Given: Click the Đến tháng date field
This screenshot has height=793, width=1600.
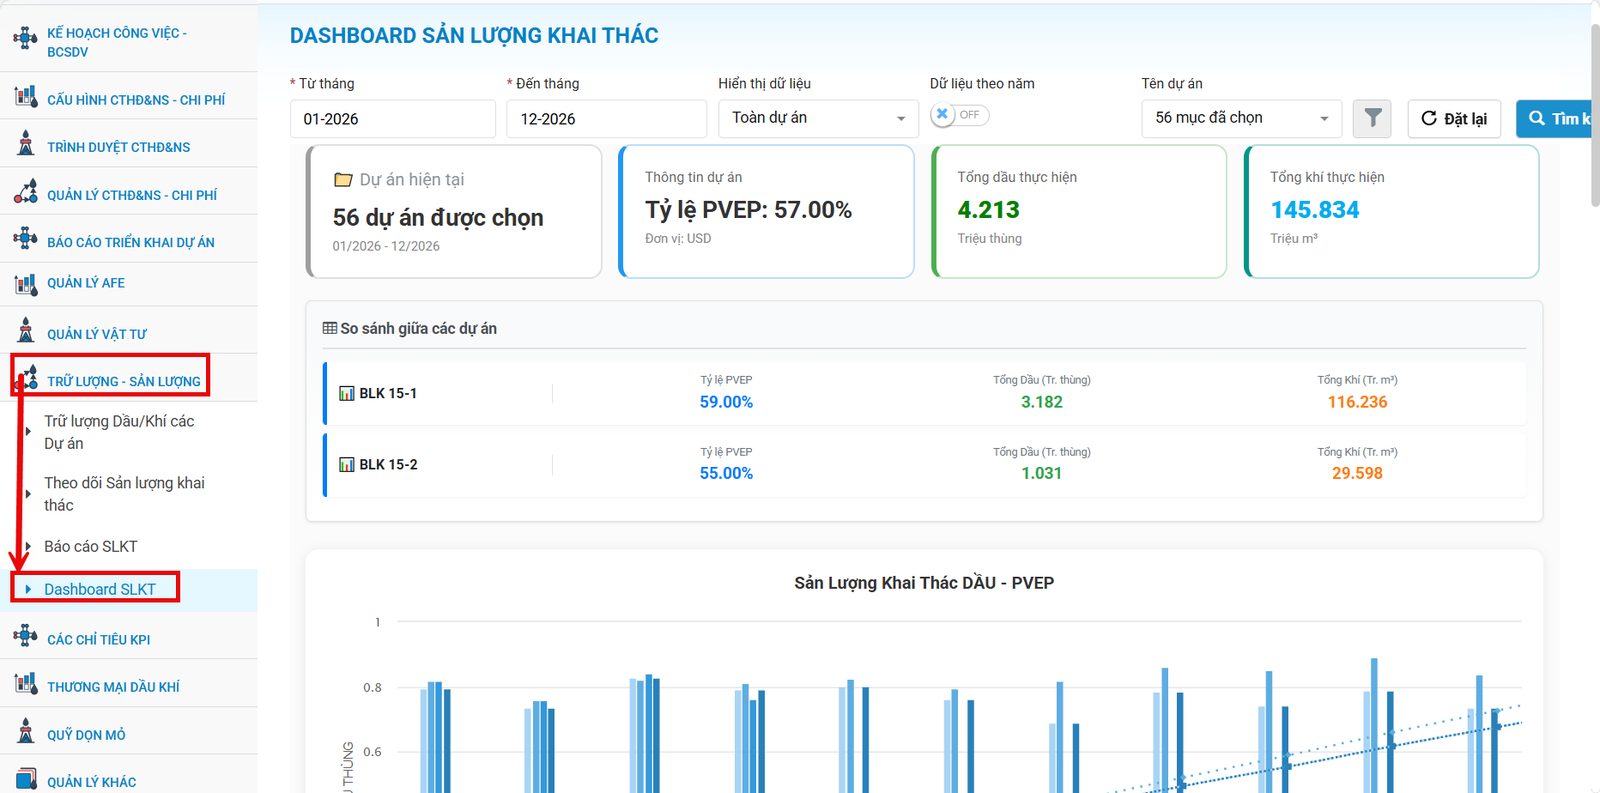Looking at the screenshot, I should tap(606, 118).
